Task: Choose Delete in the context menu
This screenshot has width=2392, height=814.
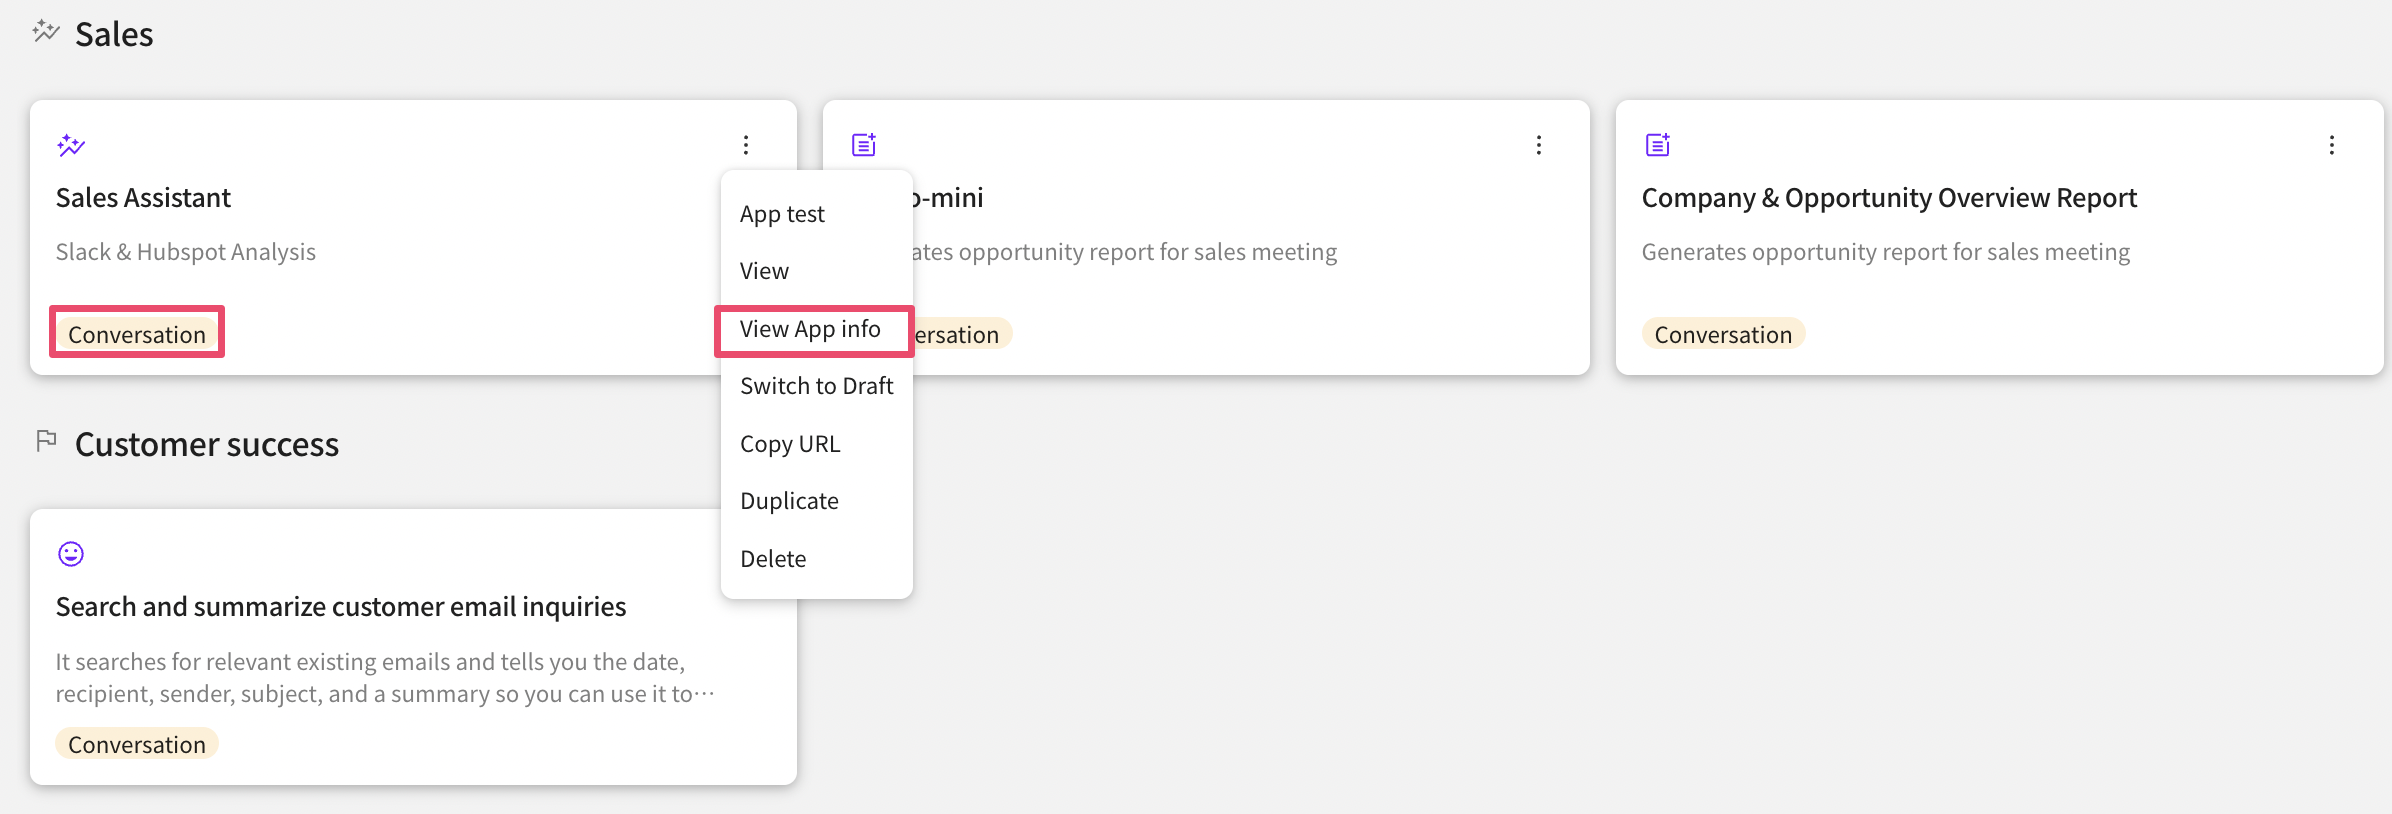Action: (x=773, y=559)
